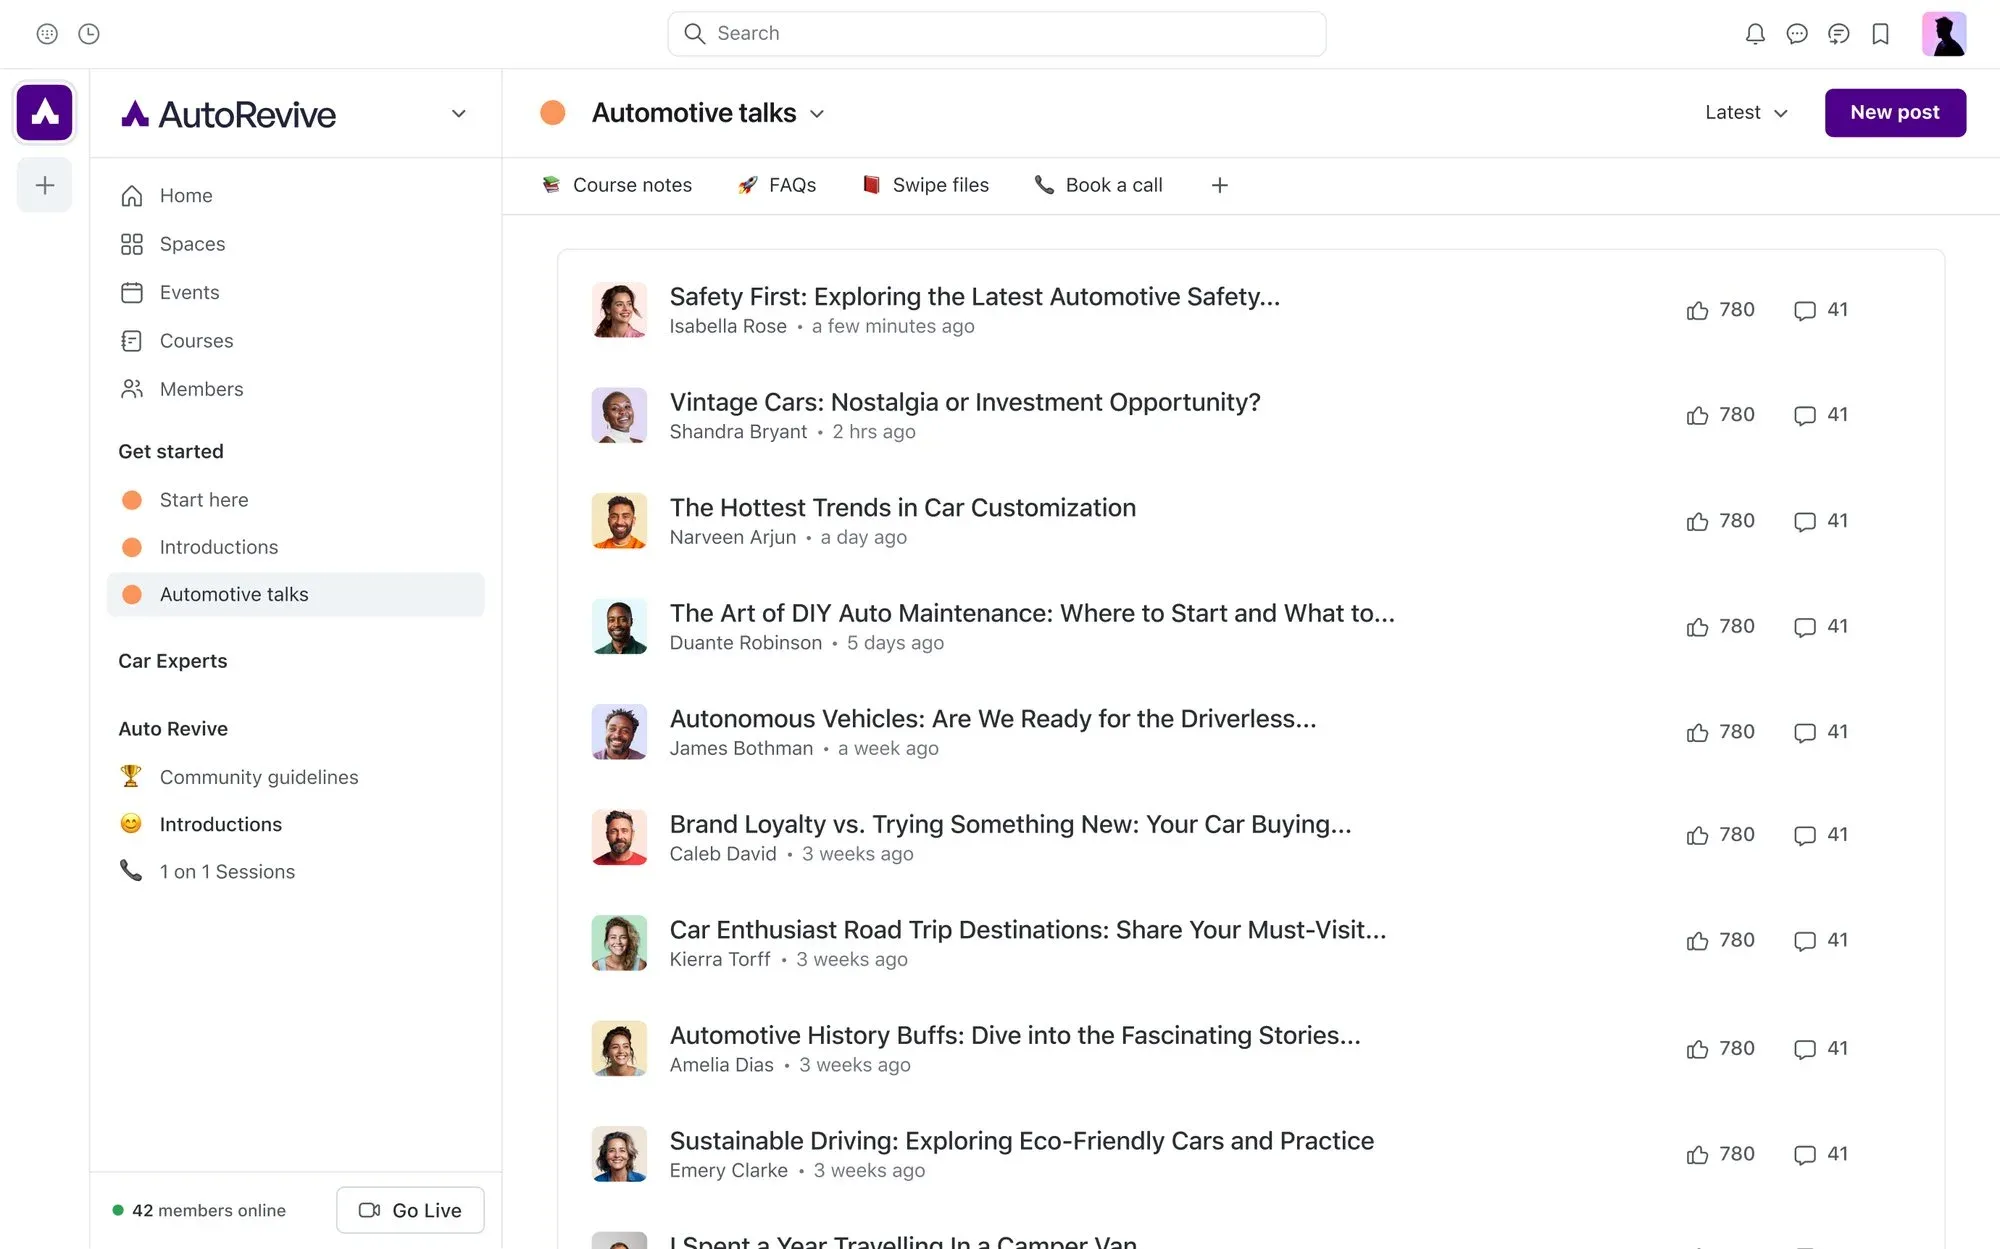Expand the Automotive talks title chevron
This screenshot has height=1249, width=2000.
point(817,114)
